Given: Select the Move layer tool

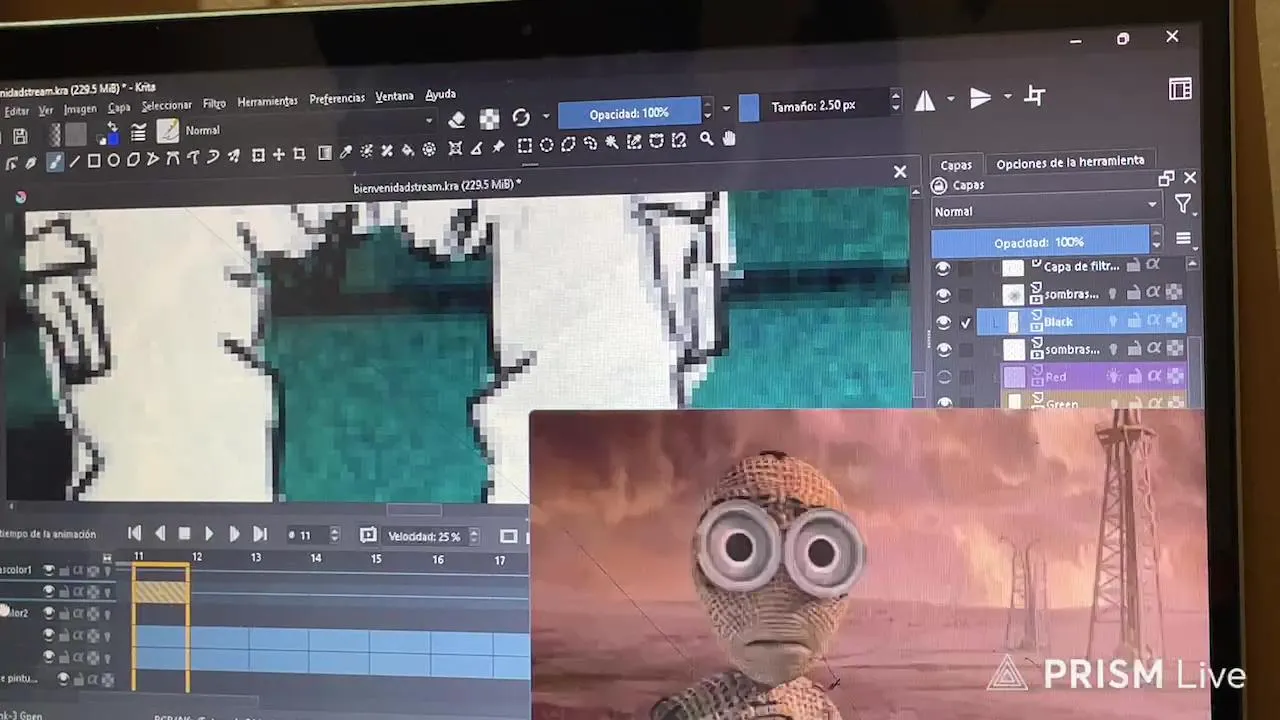Looking at the screenshot, I should pyautogui.click(x=279, y=155).
